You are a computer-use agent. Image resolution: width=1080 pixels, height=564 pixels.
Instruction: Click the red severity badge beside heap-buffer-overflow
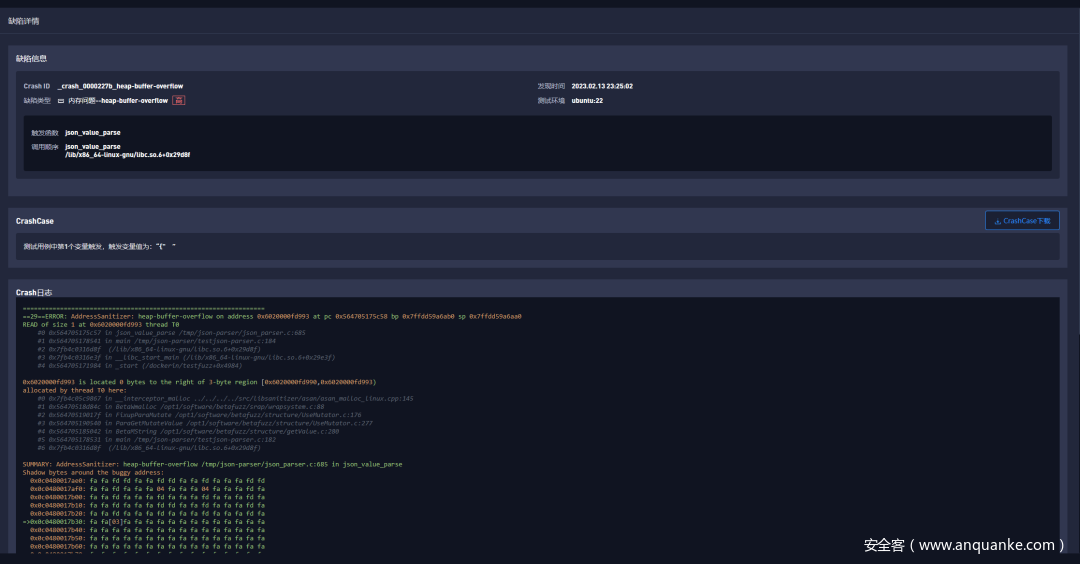[x=179, y=100]
